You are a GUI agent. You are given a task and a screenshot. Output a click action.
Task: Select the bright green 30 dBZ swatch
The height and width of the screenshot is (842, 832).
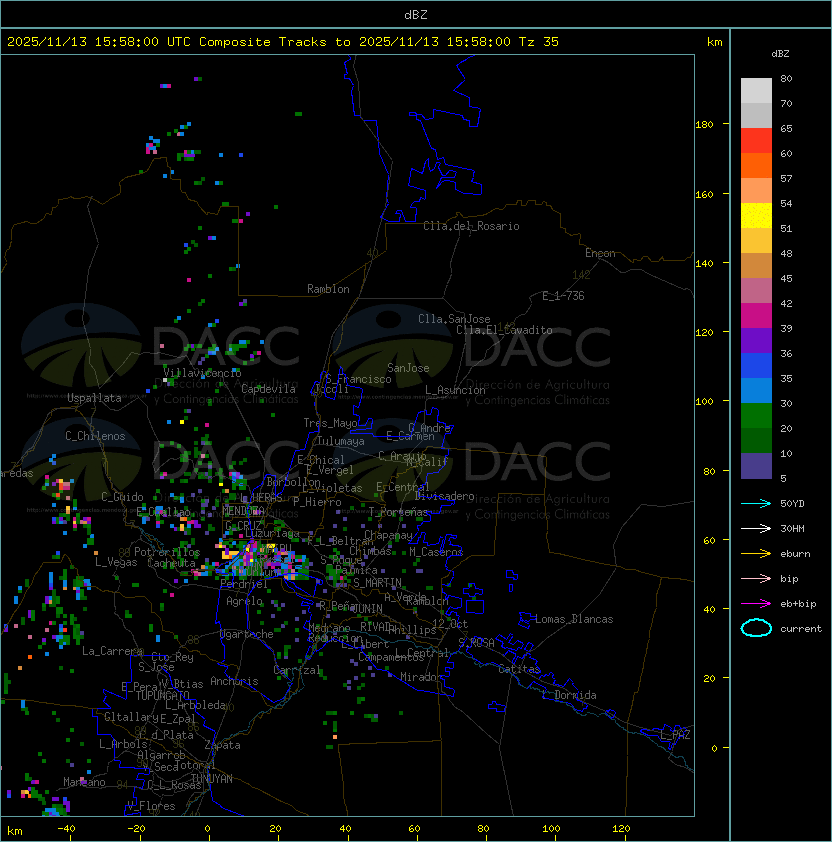(756, 416)
